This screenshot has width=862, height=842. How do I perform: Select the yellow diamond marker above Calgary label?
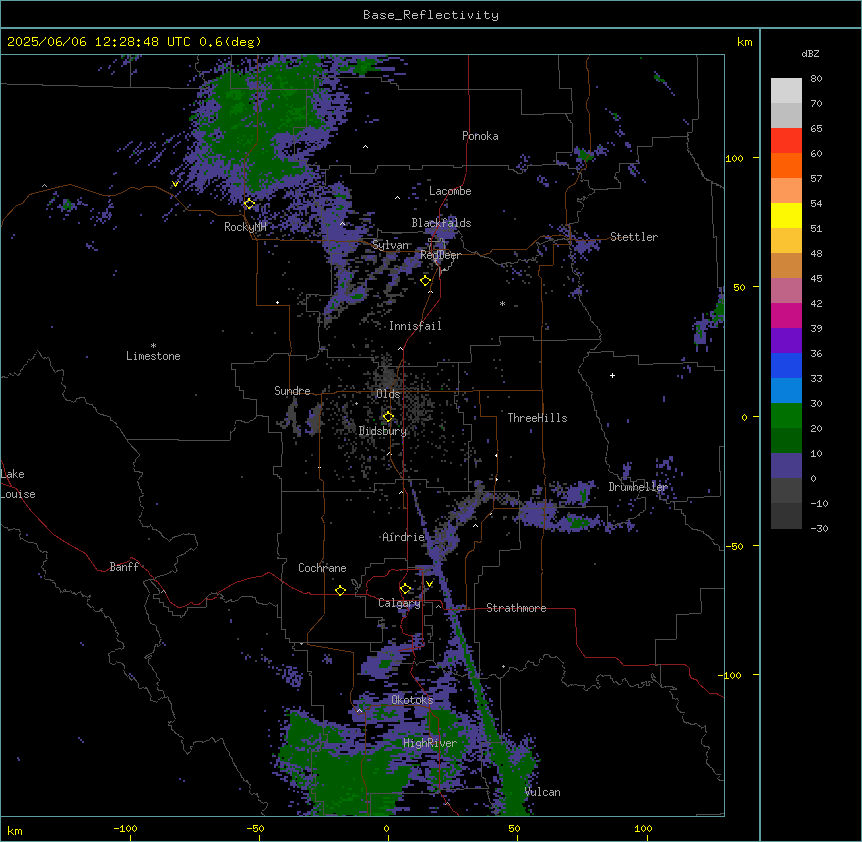pos(405,589)
